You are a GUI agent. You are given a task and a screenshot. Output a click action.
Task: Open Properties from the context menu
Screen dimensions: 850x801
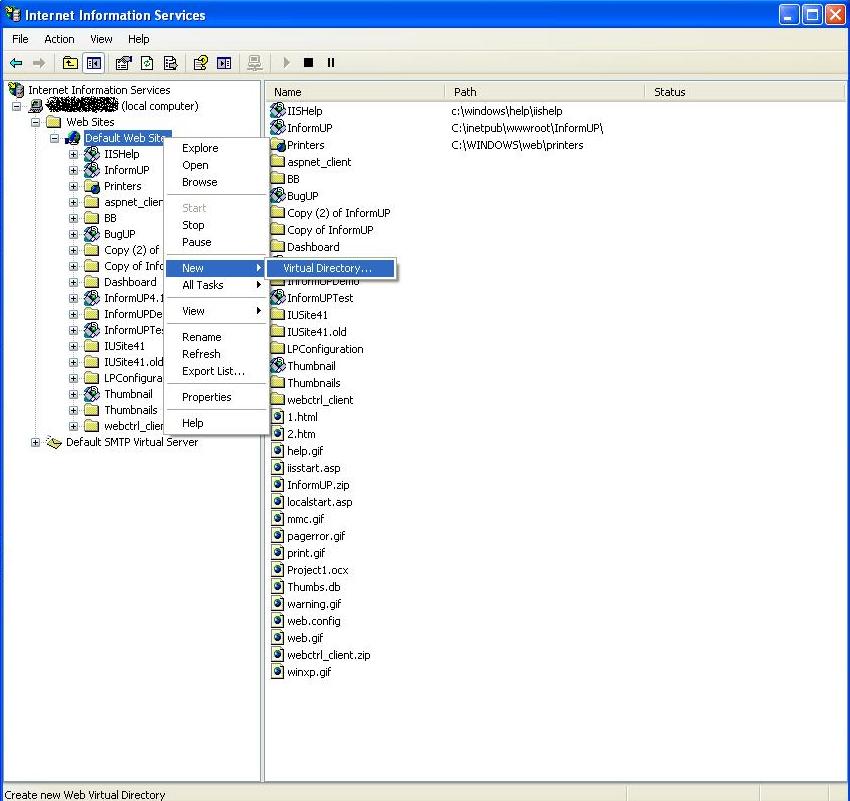click(216, 397)
